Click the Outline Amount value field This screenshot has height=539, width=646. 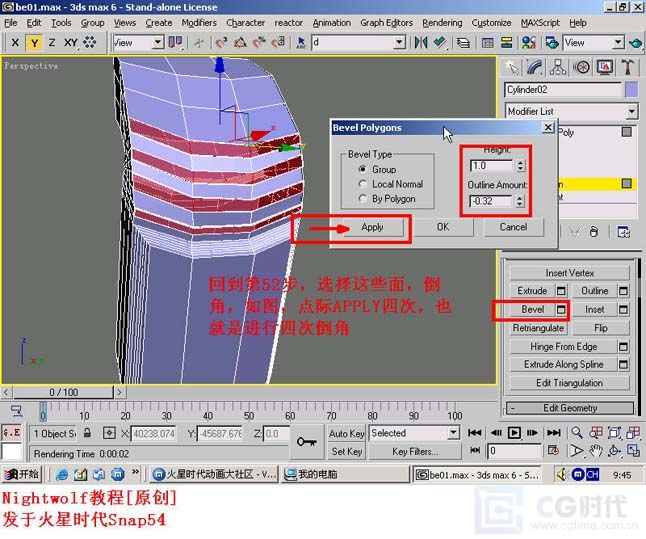tap(492, 201)
